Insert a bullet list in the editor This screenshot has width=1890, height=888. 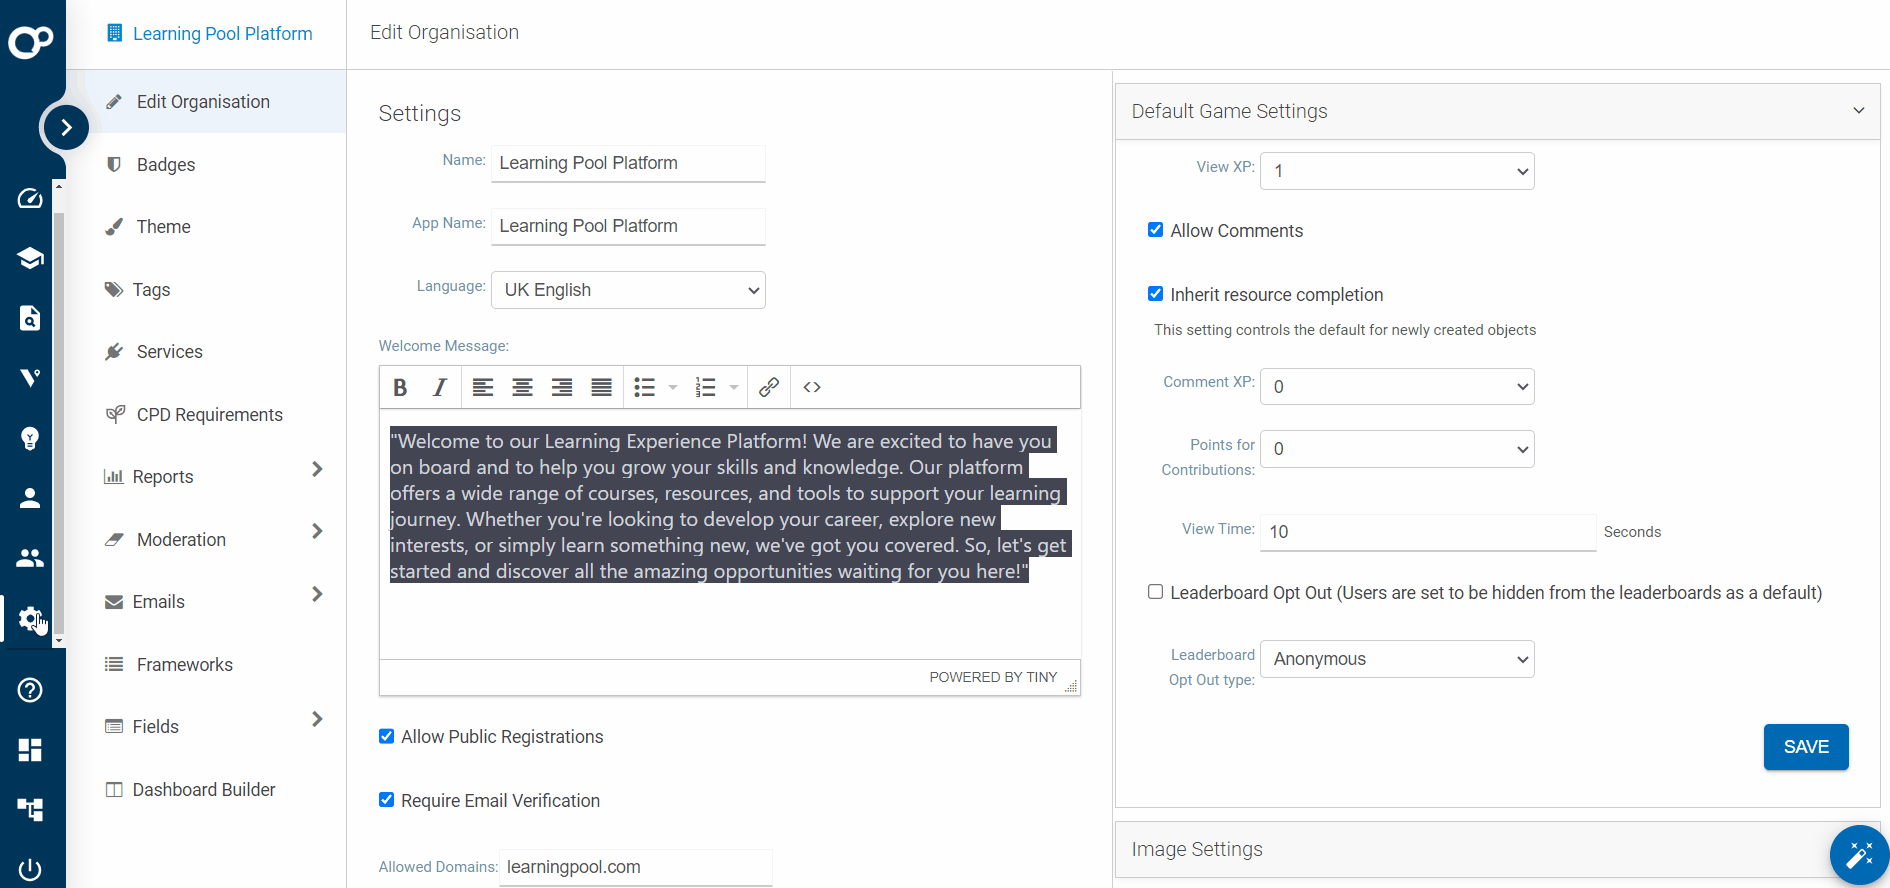click(x=645, y=387)
